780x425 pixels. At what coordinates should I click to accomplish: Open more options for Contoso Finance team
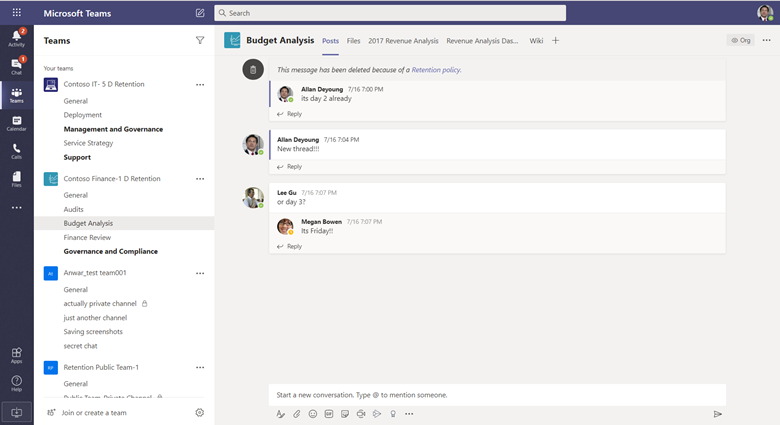(x=200, y=179)
